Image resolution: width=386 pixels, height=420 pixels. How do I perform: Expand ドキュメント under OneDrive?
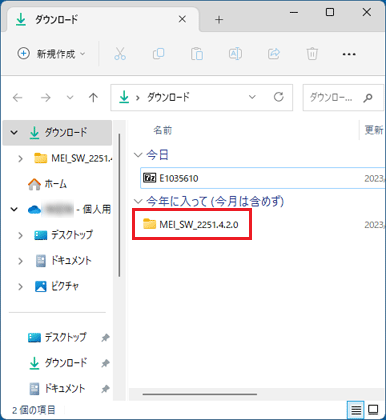pyautogui.click(x=20, y=261)
